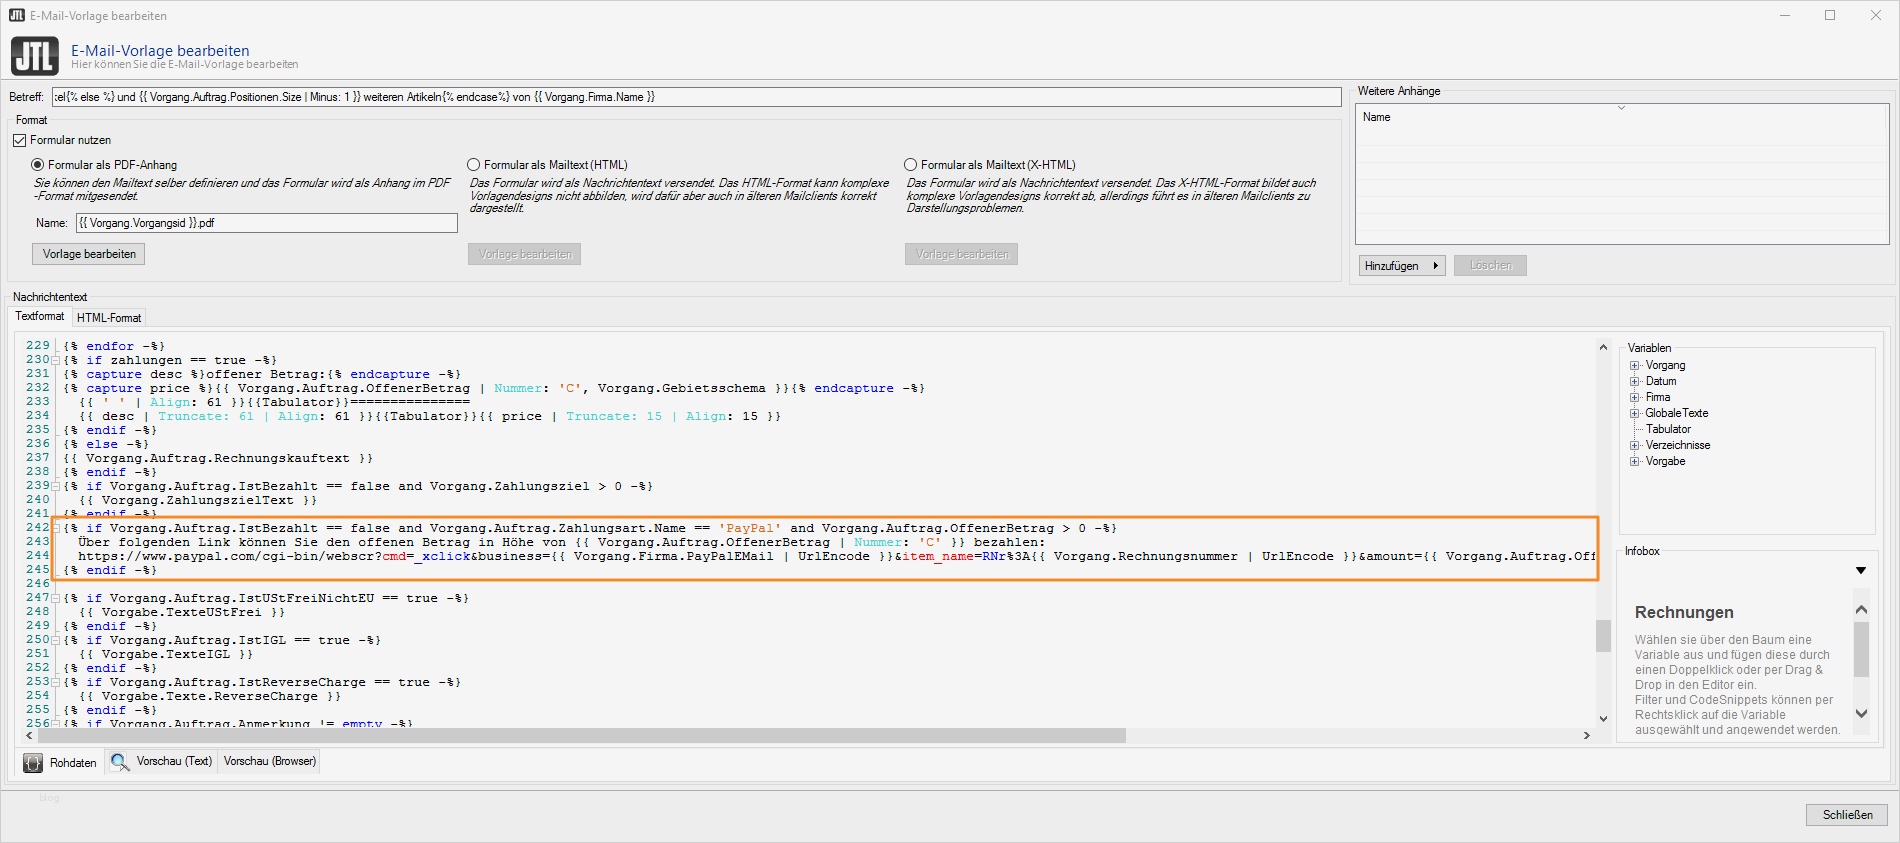Screen dimensions: 1900x843
Task: Click Vorlage bearbeiten below the PDF name field
Action: tap(89, 254)
